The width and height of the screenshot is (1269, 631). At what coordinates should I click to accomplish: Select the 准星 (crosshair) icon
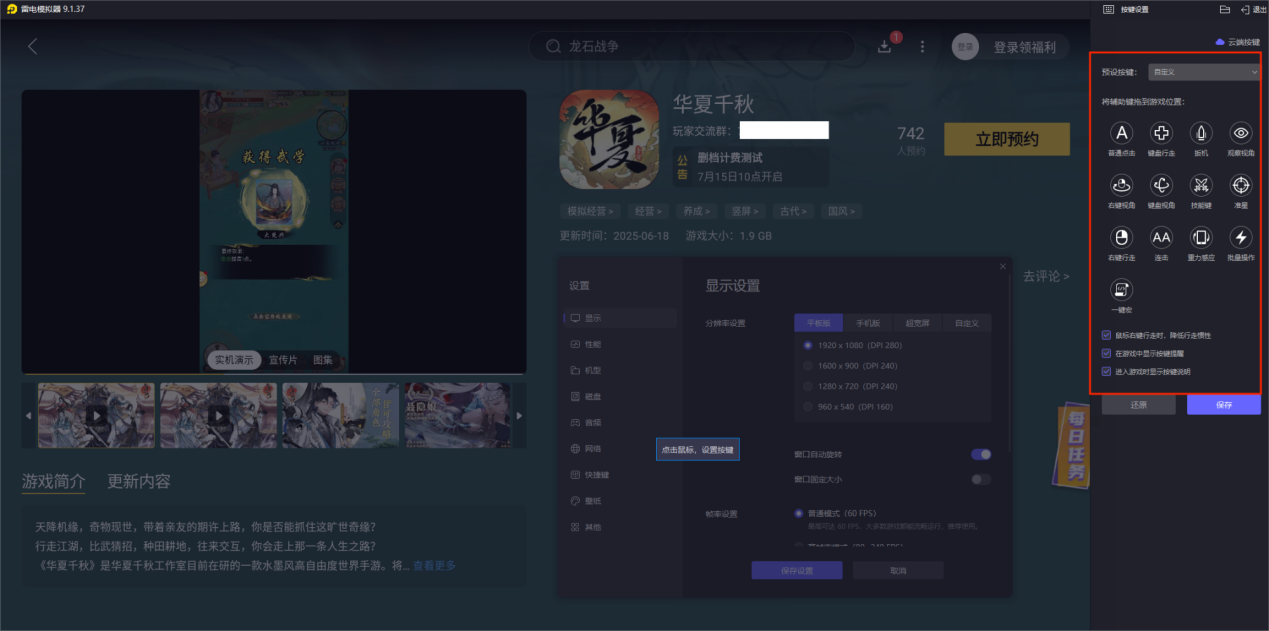coord(1241,185)
